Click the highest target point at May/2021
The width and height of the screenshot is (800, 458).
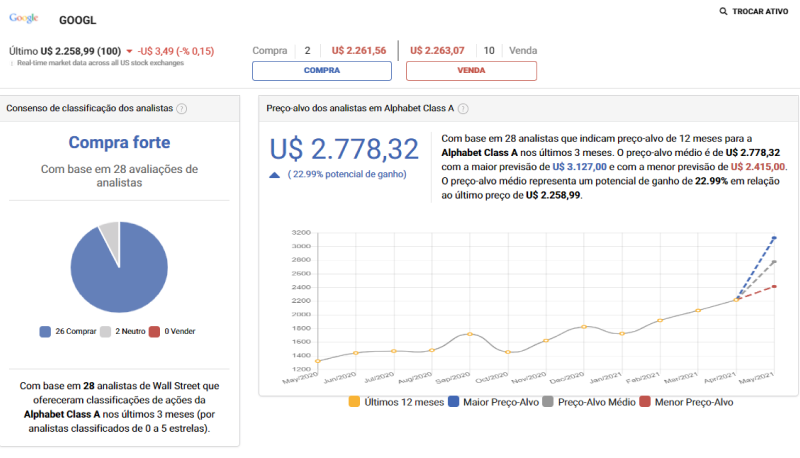click(x=774, y=238)
